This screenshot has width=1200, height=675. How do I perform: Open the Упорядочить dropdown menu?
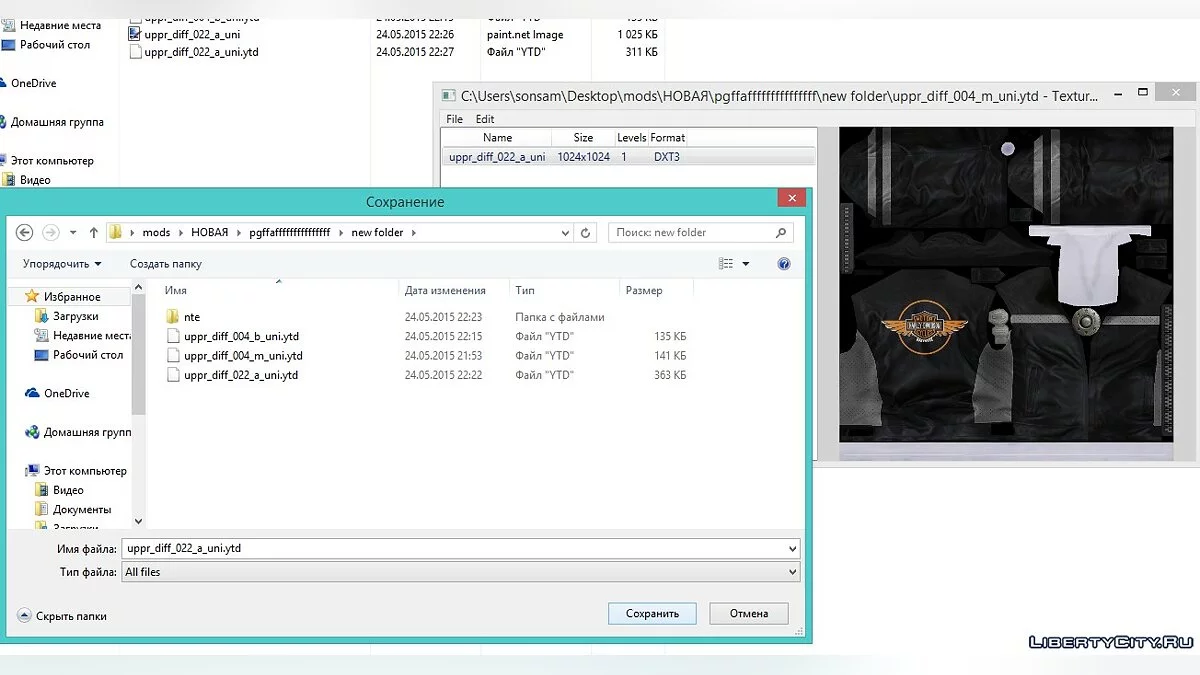coord(62,264)
